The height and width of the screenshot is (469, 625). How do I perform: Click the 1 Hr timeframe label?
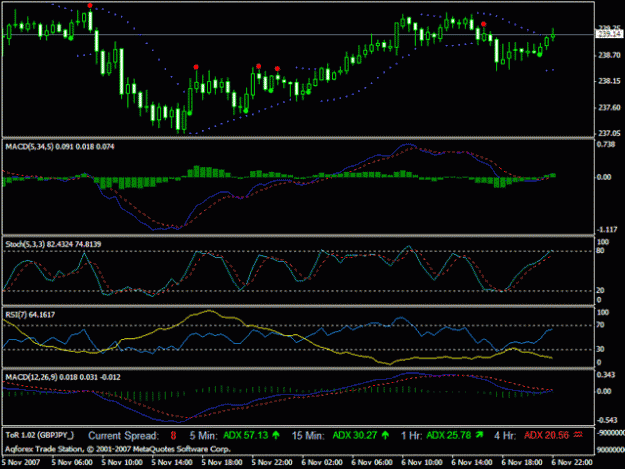(412, 436)
